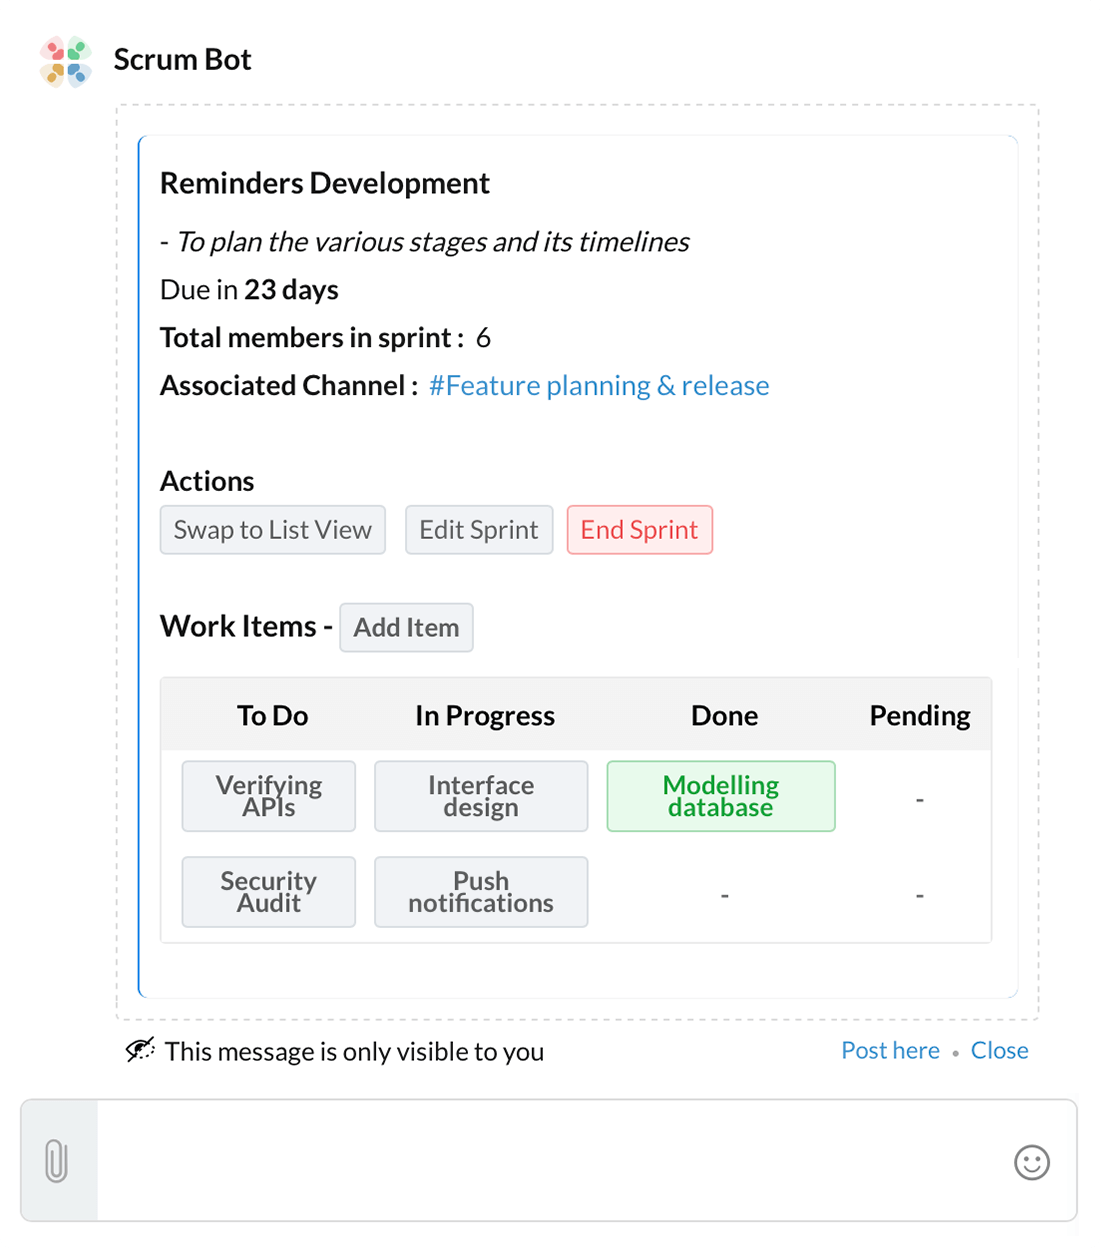Click the Reminders Development title
1100x1248 pixels.
[325, 183]
